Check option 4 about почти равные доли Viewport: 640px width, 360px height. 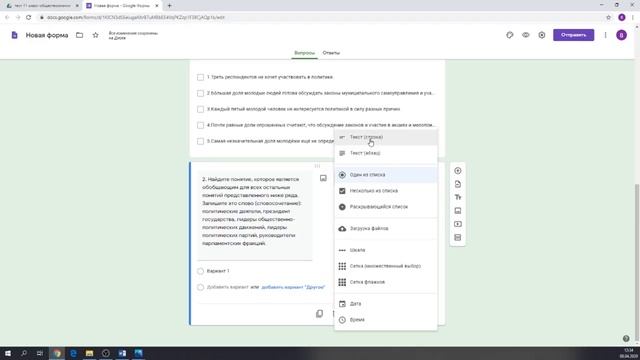200,125
